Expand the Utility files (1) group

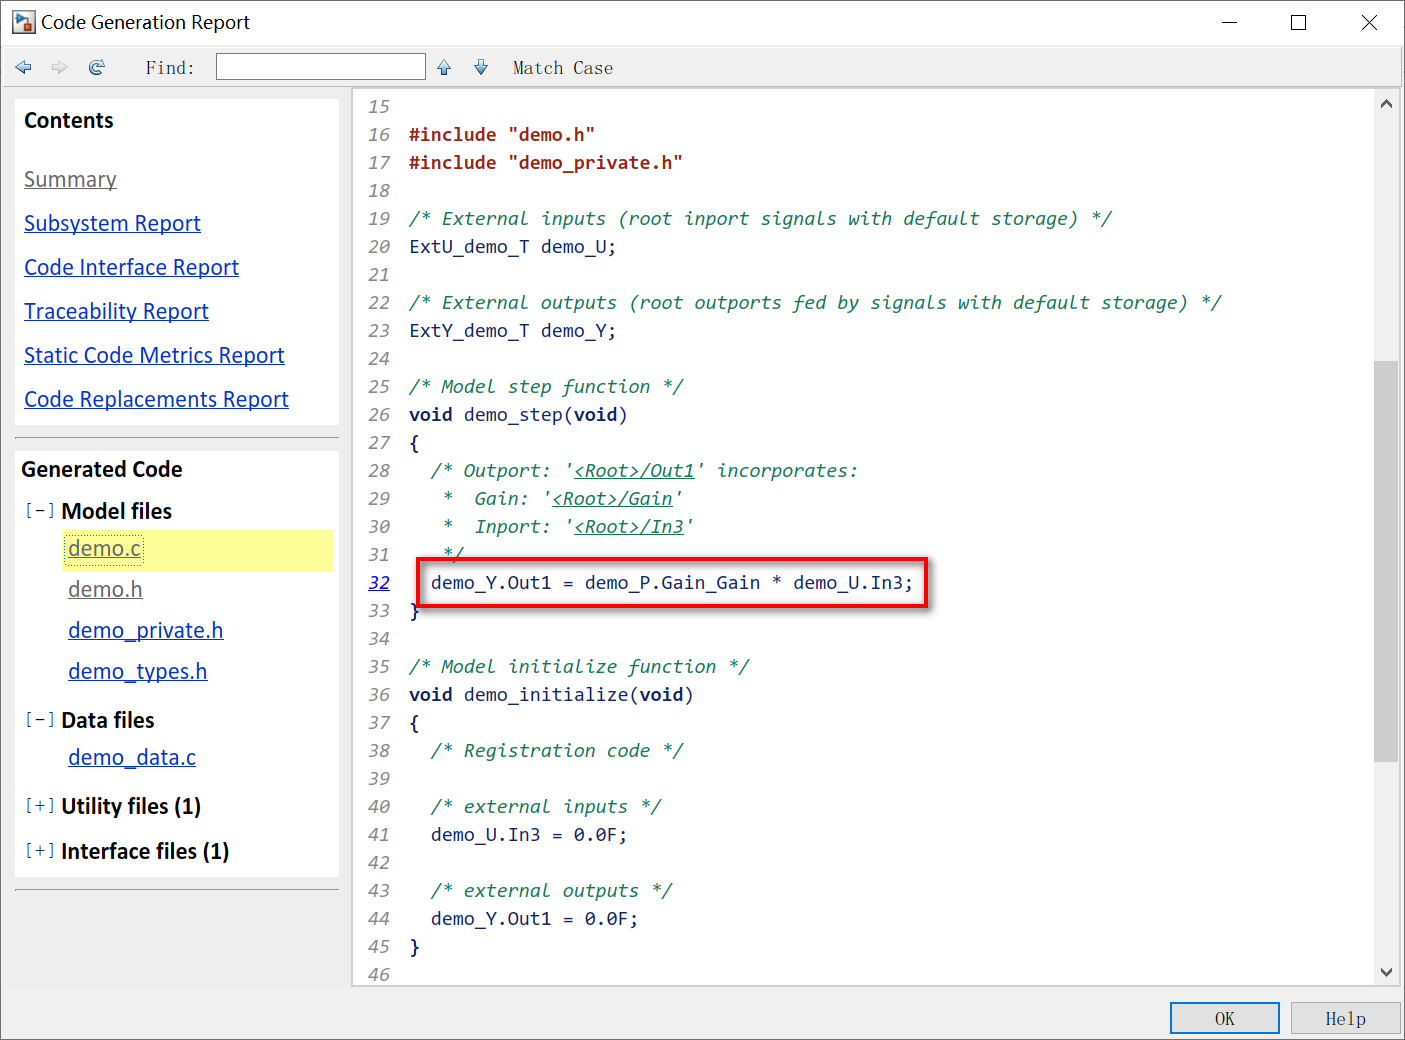pyautogui.click(x=40, y=806)
